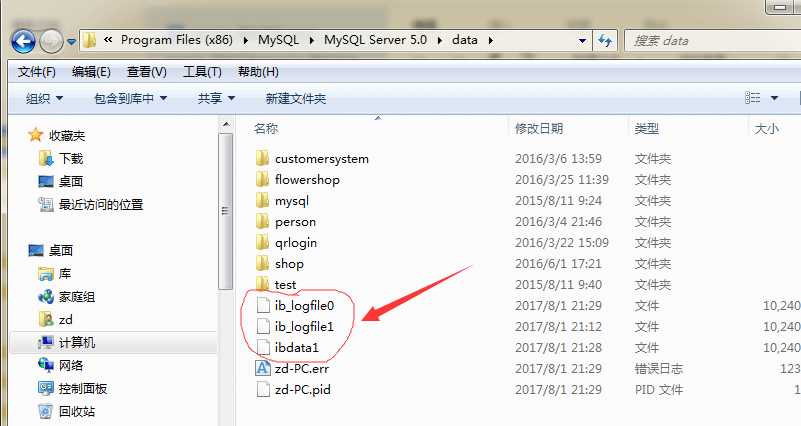Select the test folder icon
The image size is (801, 426).
click(x=263, y=283)
